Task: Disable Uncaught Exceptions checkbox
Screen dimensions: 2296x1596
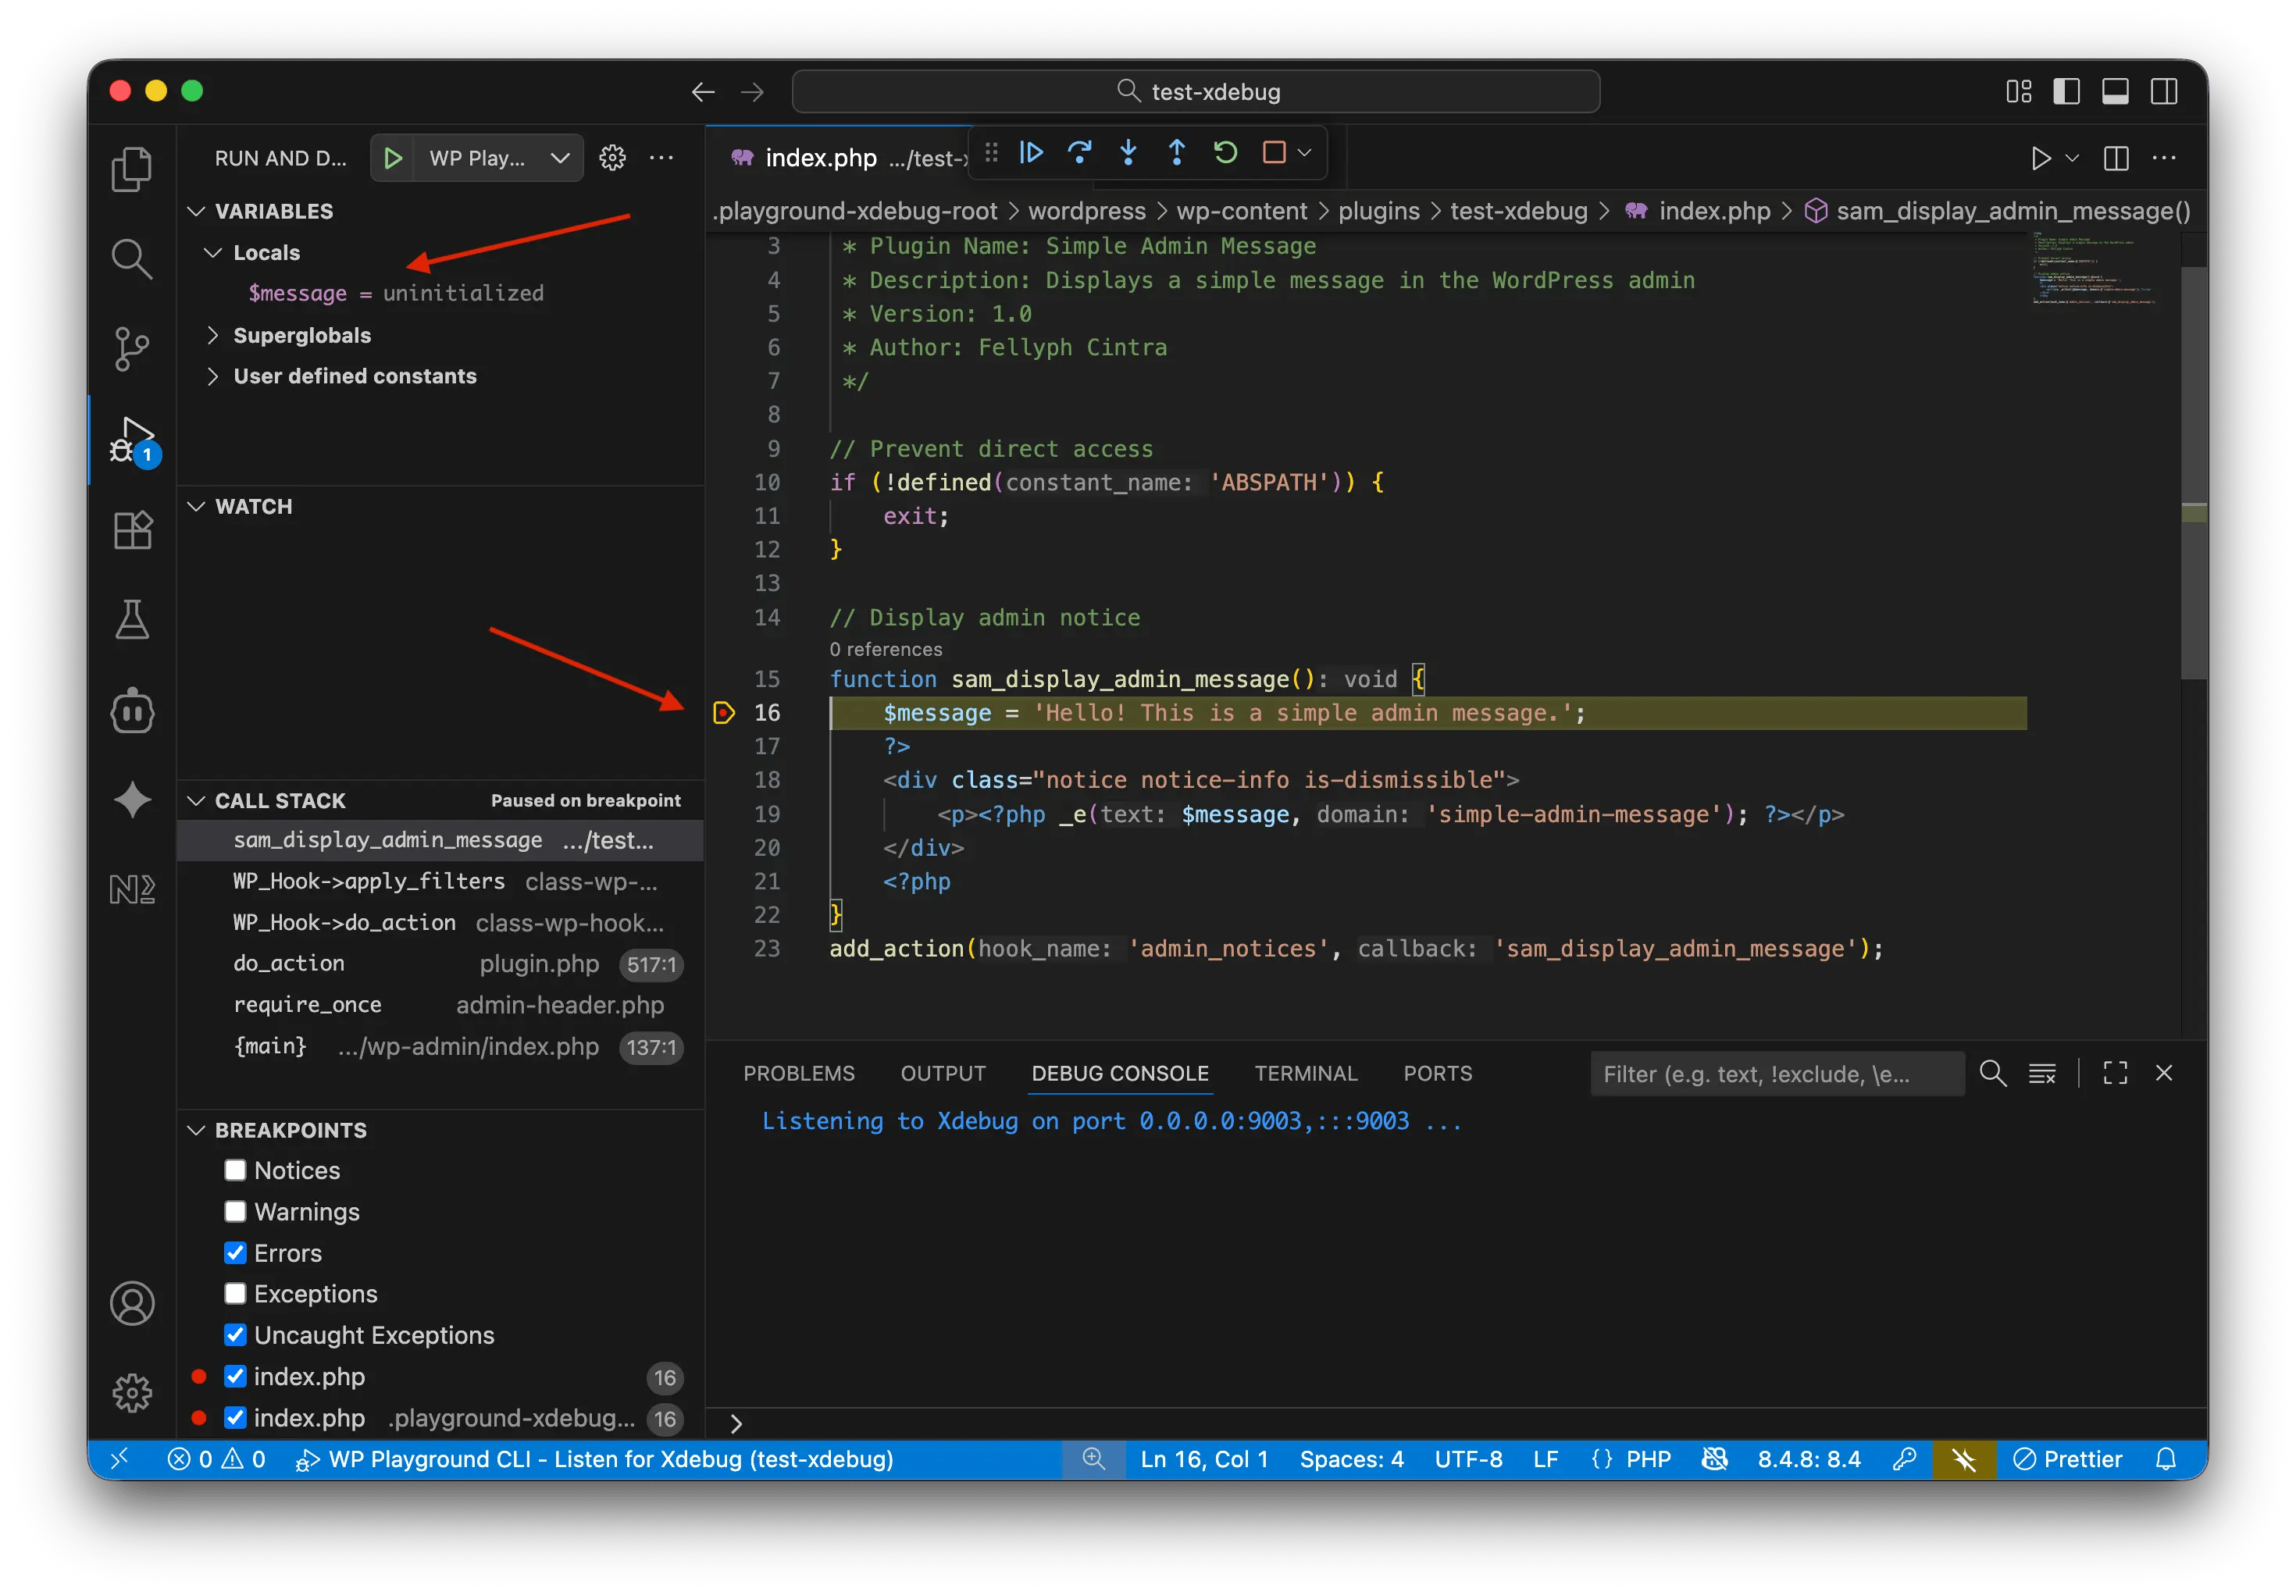Action: point(235,1335)
